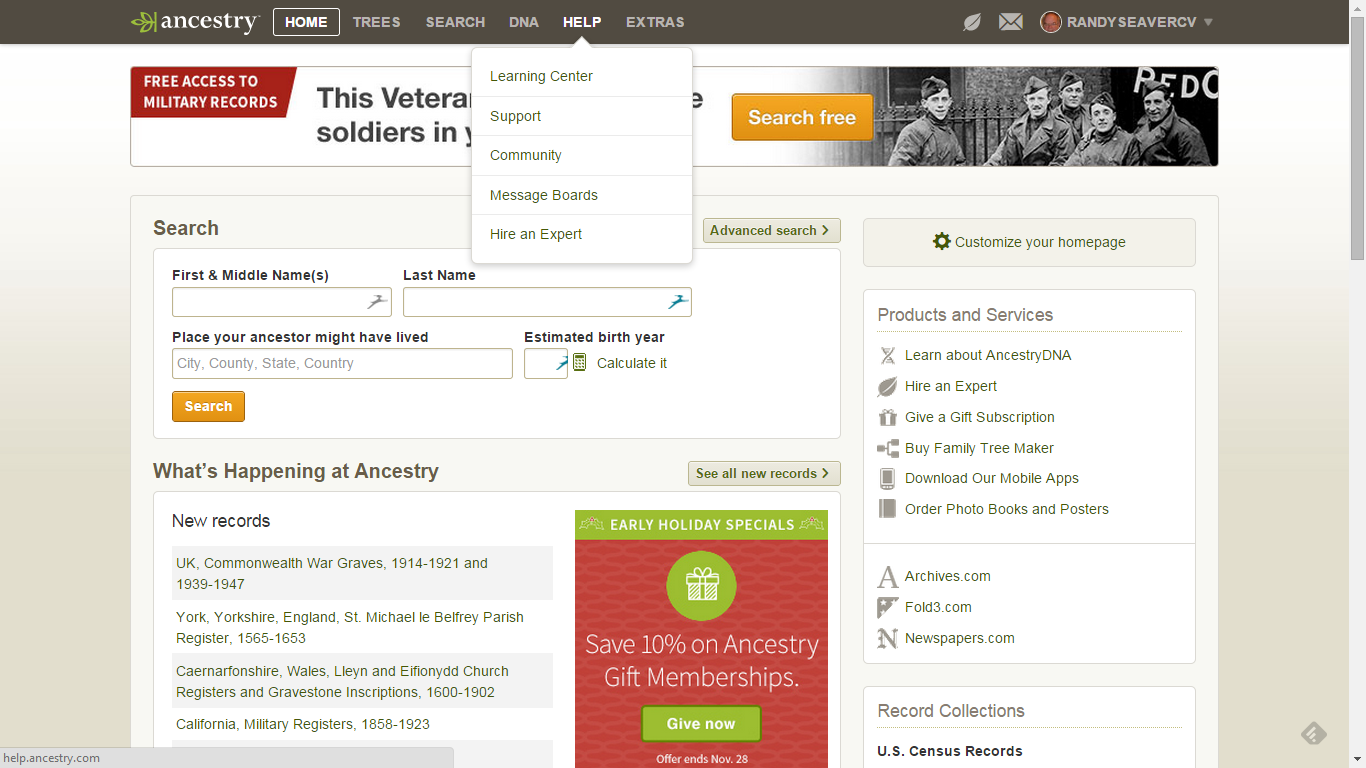The width and height of the screenshot is (1366, 768).
Task: Select Community from Help menu
Action: [x=582, y=155]
